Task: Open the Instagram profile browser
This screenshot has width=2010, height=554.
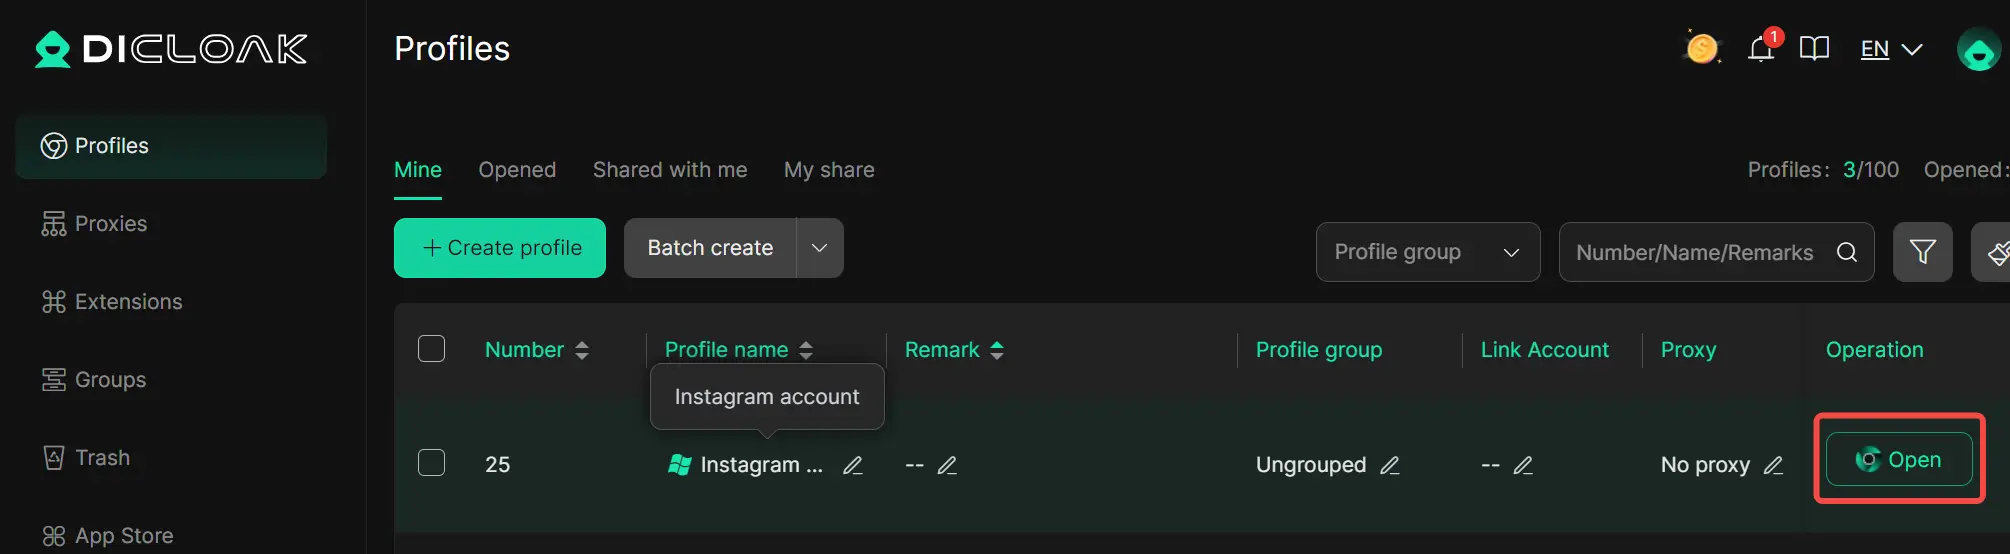Action: (1898, 460)
